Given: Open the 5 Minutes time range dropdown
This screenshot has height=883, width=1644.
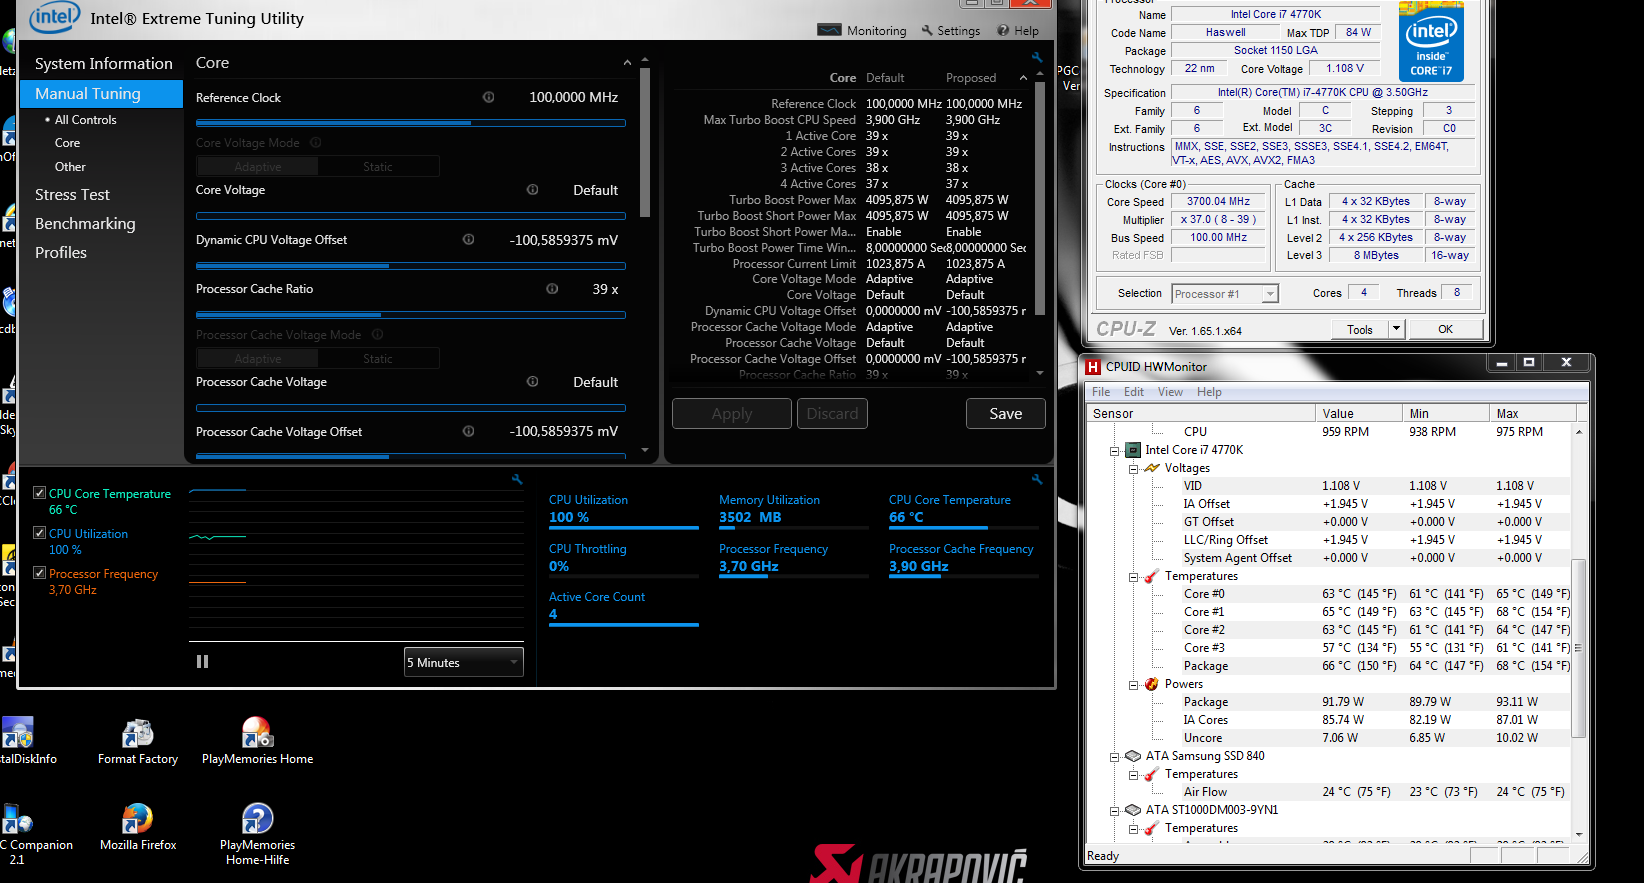Looking at the screenshot, I should point(464,662).
